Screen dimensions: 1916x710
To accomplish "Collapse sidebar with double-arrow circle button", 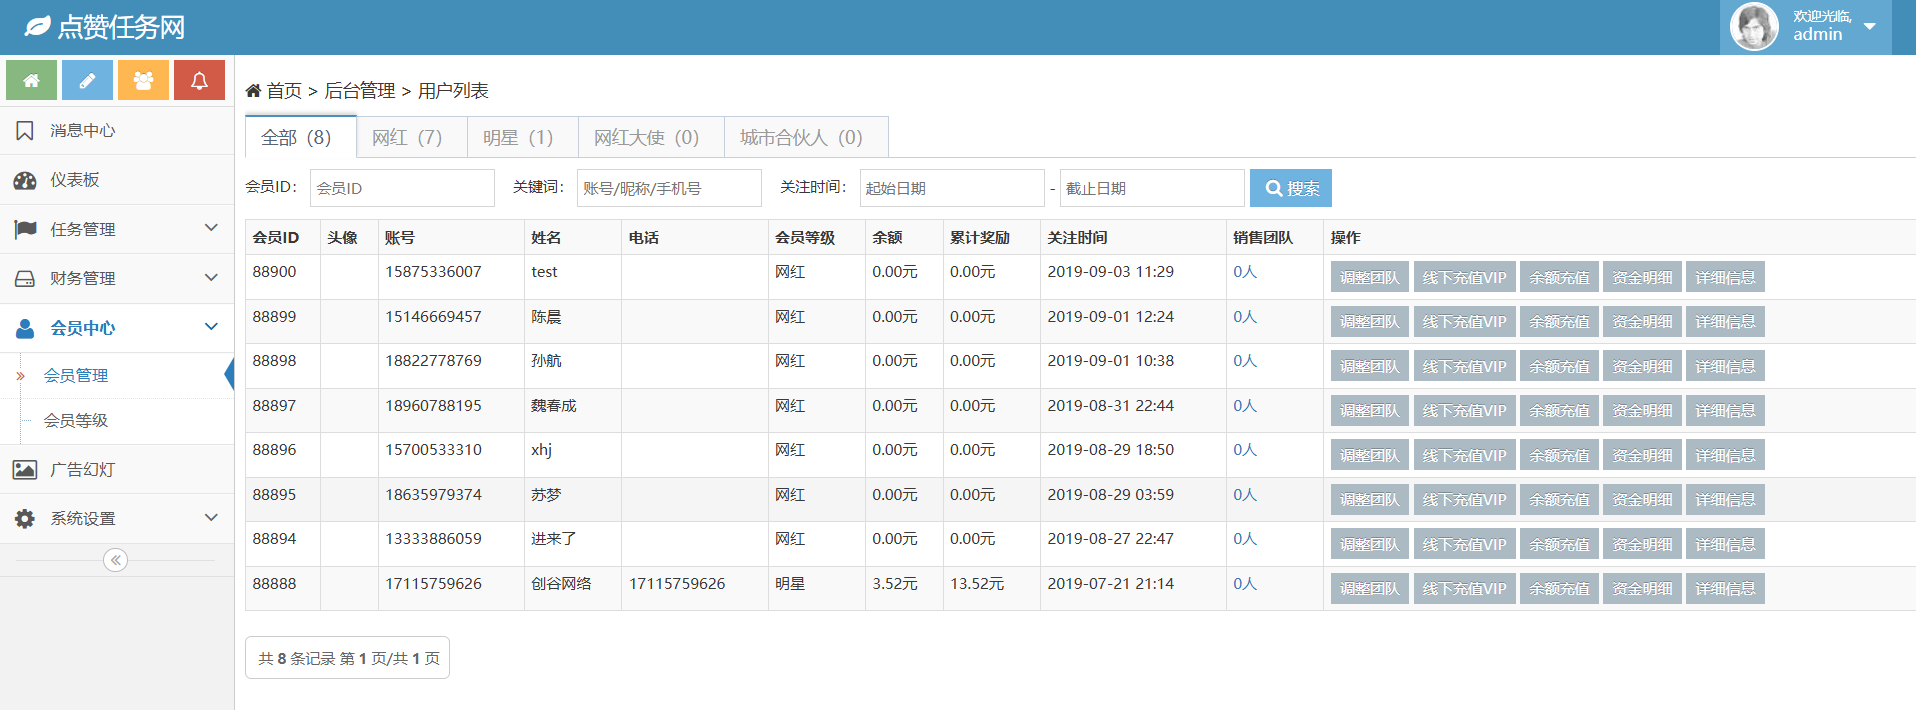I will [116, 560].
